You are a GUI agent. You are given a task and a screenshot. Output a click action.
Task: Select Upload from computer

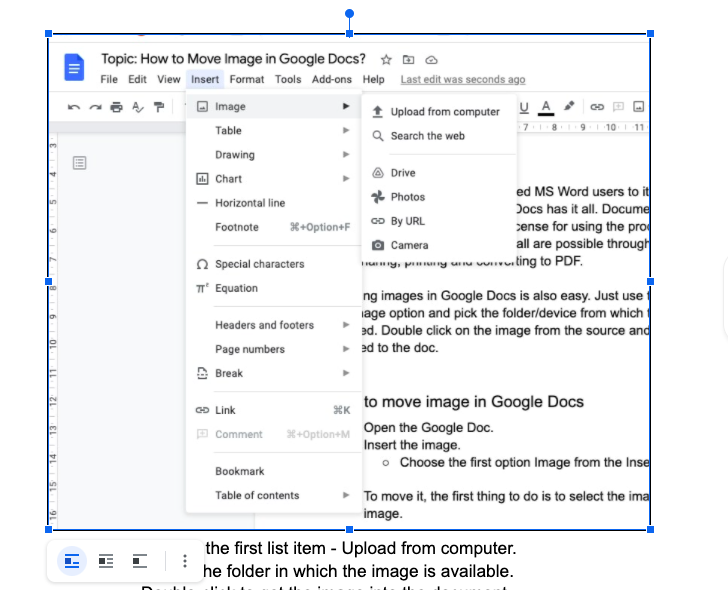(x=439, y=112)
